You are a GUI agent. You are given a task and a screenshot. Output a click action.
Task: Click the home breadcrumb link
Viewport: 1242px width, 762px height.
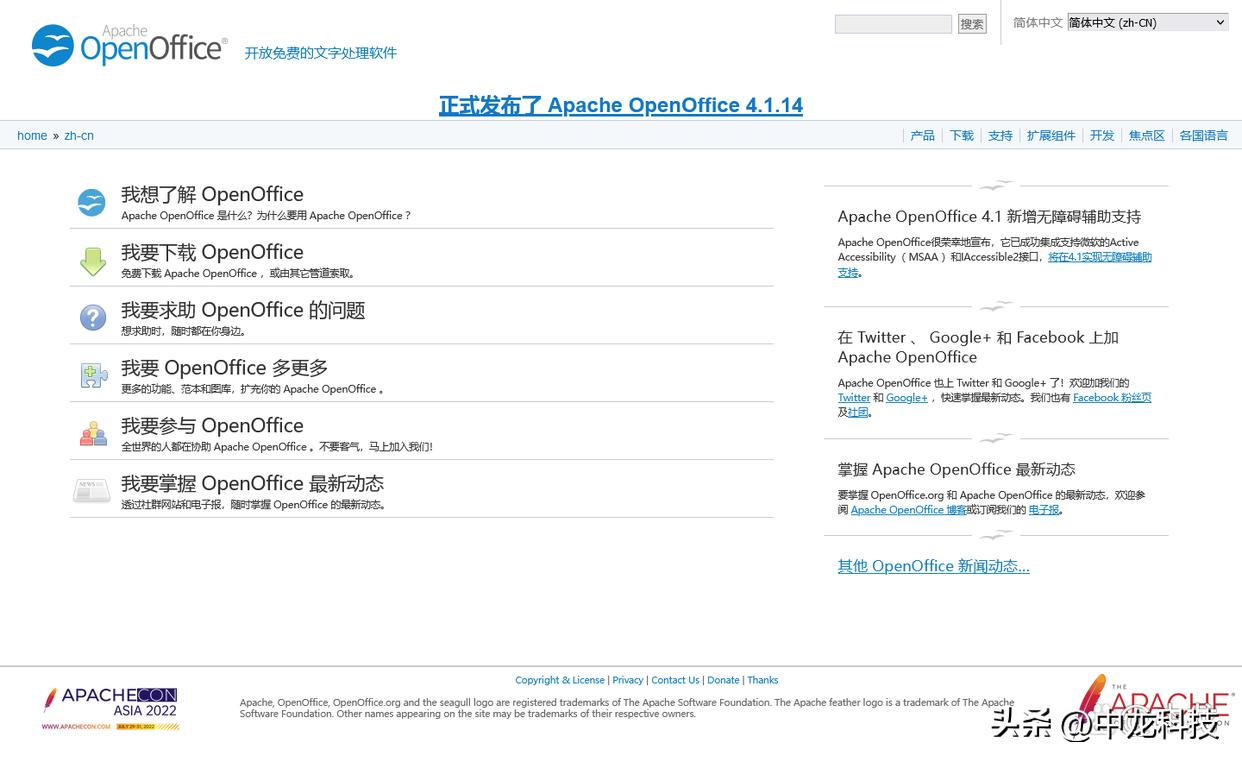pos(32,135)
